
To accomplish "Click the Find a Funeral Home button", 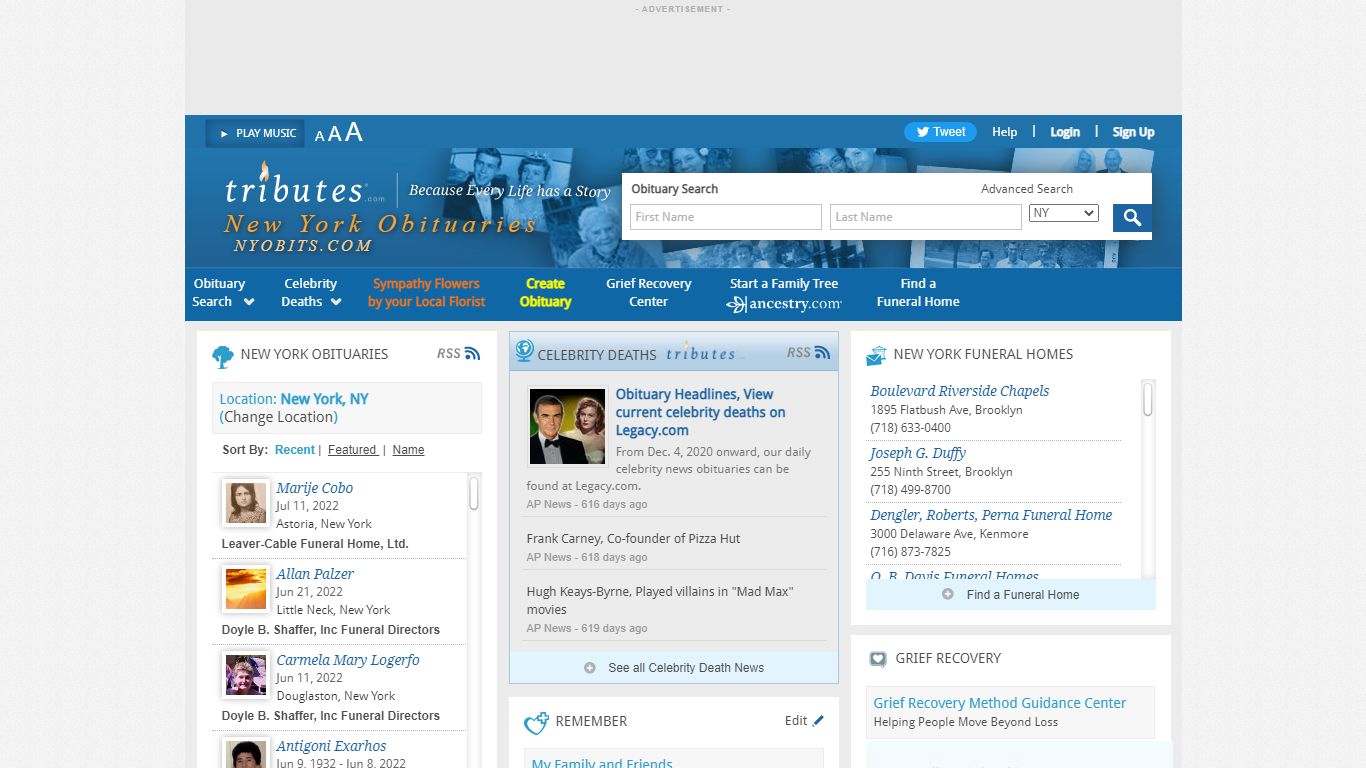I will [1011, 595].
